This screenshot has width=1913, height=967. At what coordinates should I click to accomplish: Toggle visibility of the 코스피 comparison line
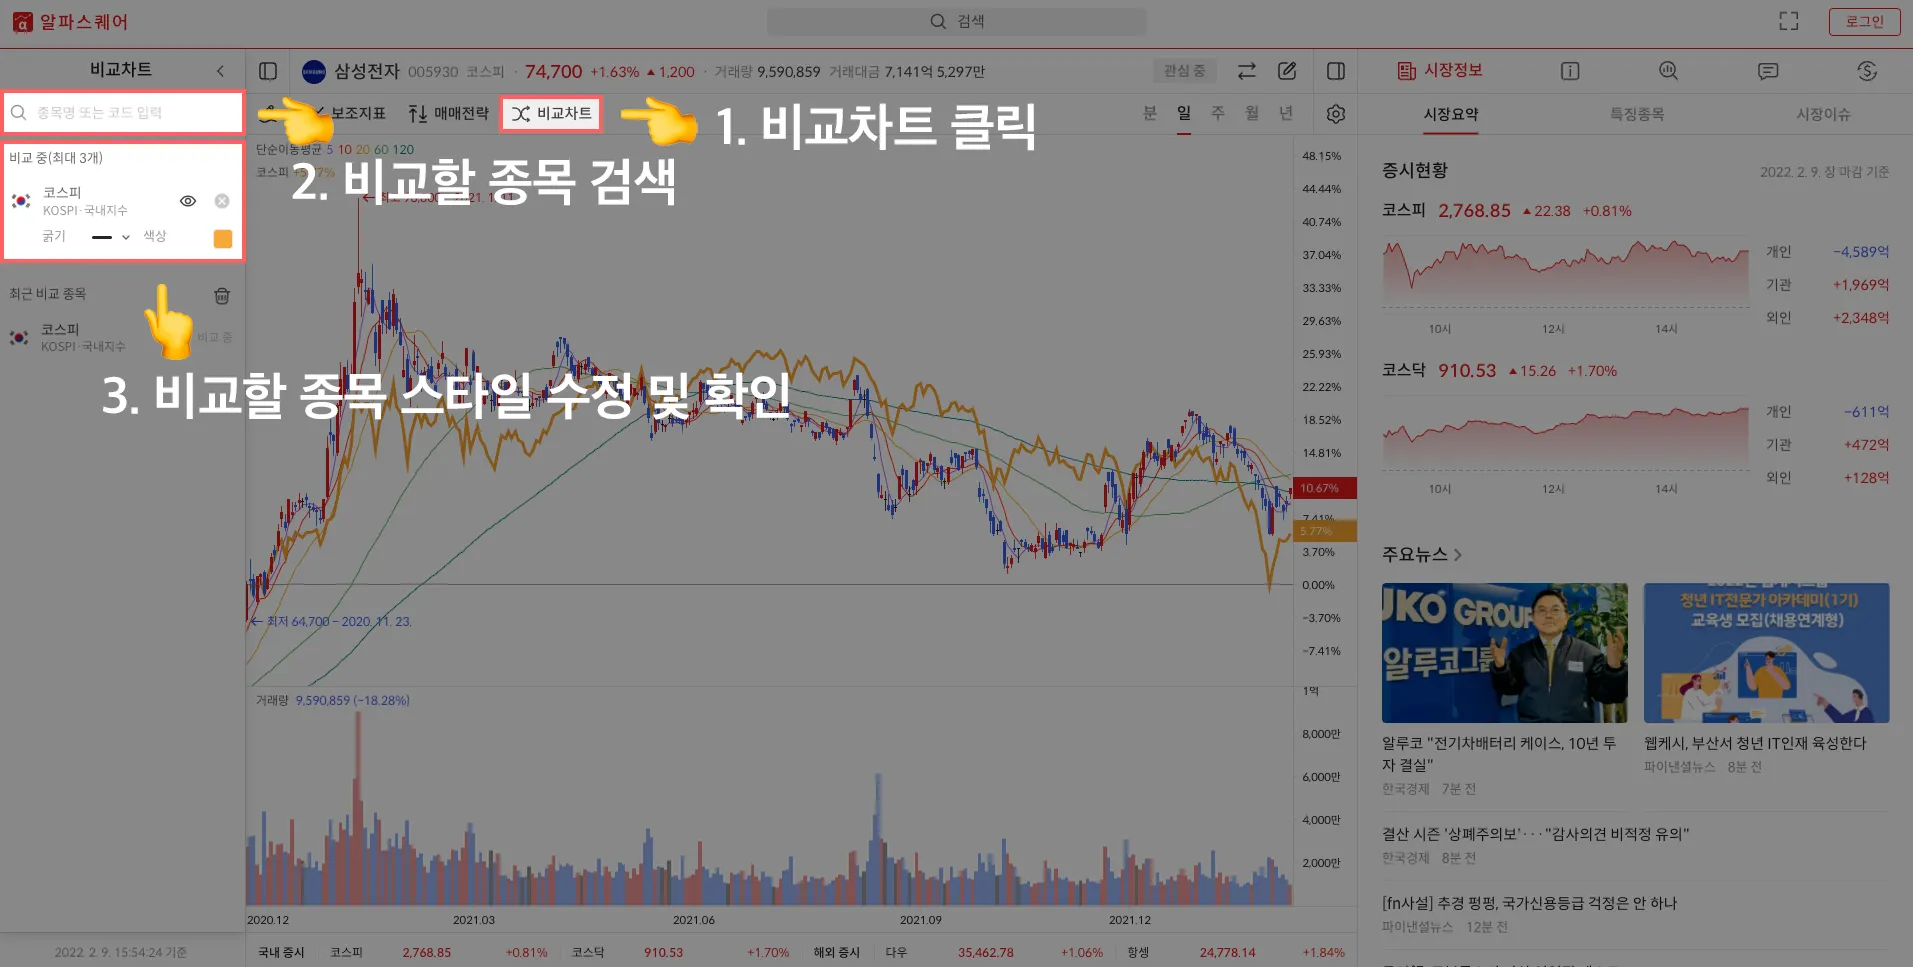coord(187,201)
